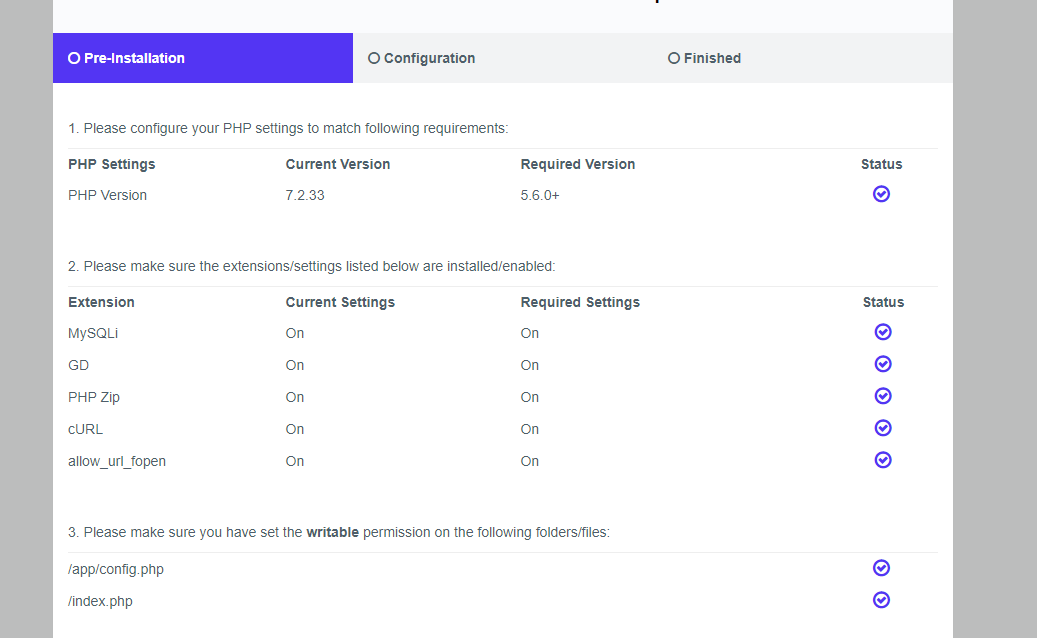Screen dimensions: 1037x638
Task: Click the allow_url_fopen extension name
Action: click(117, 461)
